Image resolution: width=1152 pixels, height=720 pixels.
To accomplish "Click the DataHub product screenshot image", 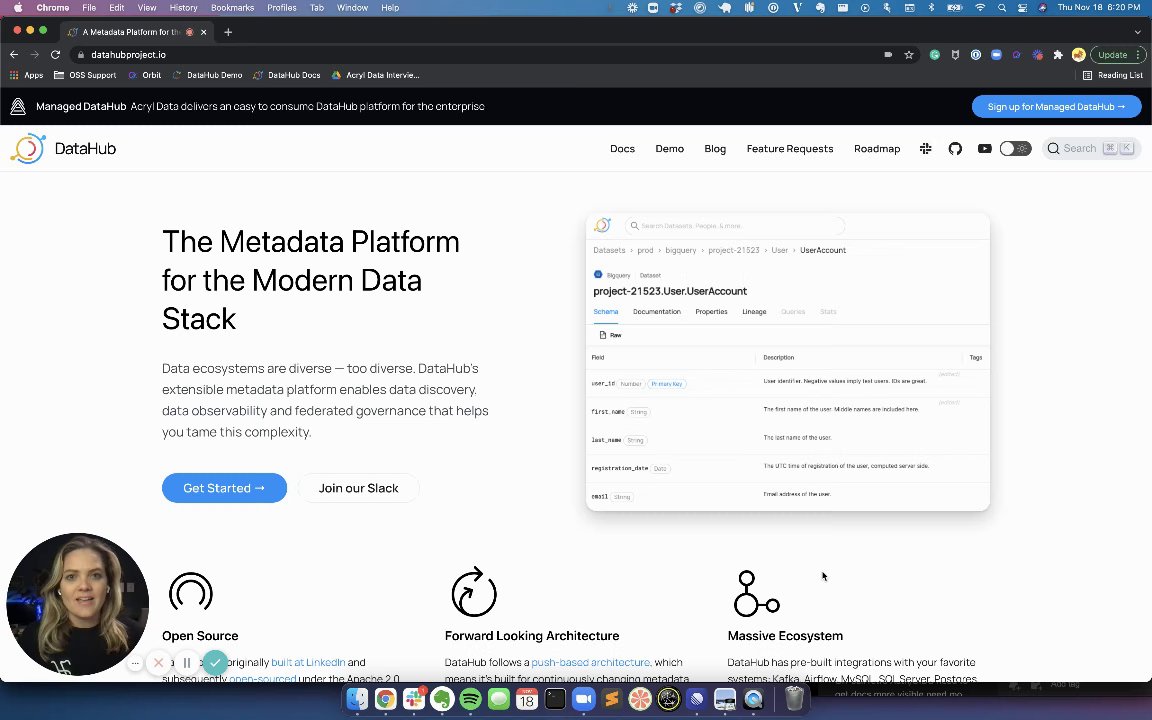I will pos(788,362).
